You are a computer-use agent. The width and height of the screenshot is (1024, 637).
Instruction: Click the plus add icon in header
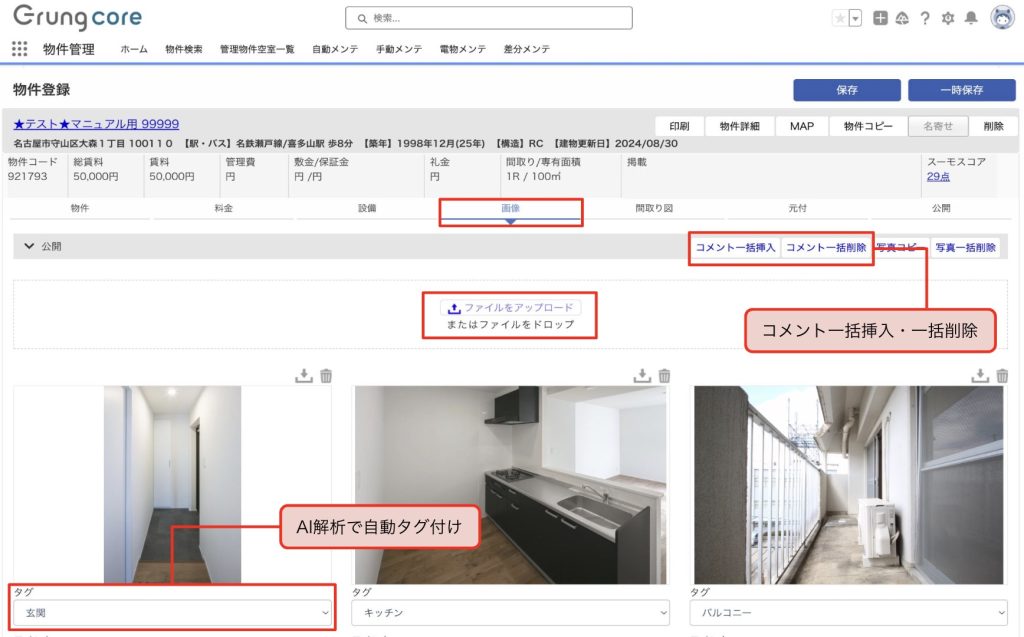point(880,18)
